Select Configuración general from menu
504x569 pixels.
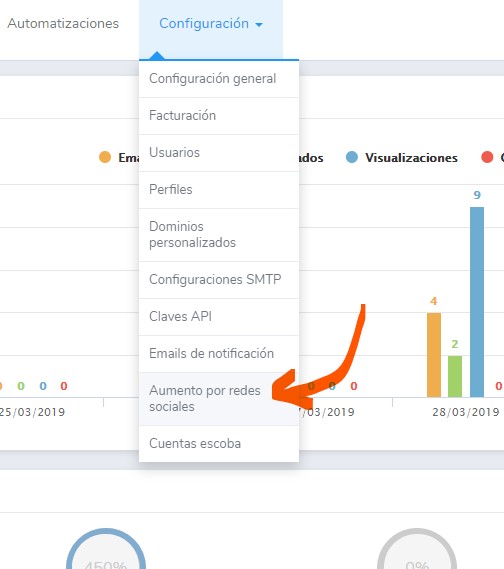click(x=219, y=79)
